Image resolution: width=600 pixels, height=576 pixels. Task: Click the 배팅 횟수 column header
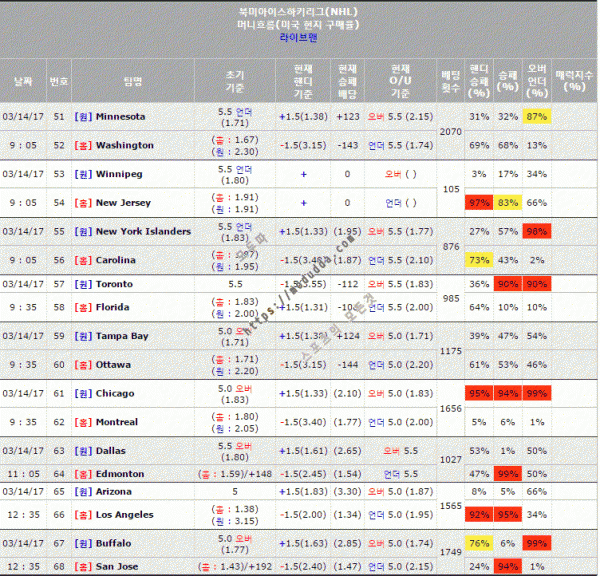click(x=450, y=81)
